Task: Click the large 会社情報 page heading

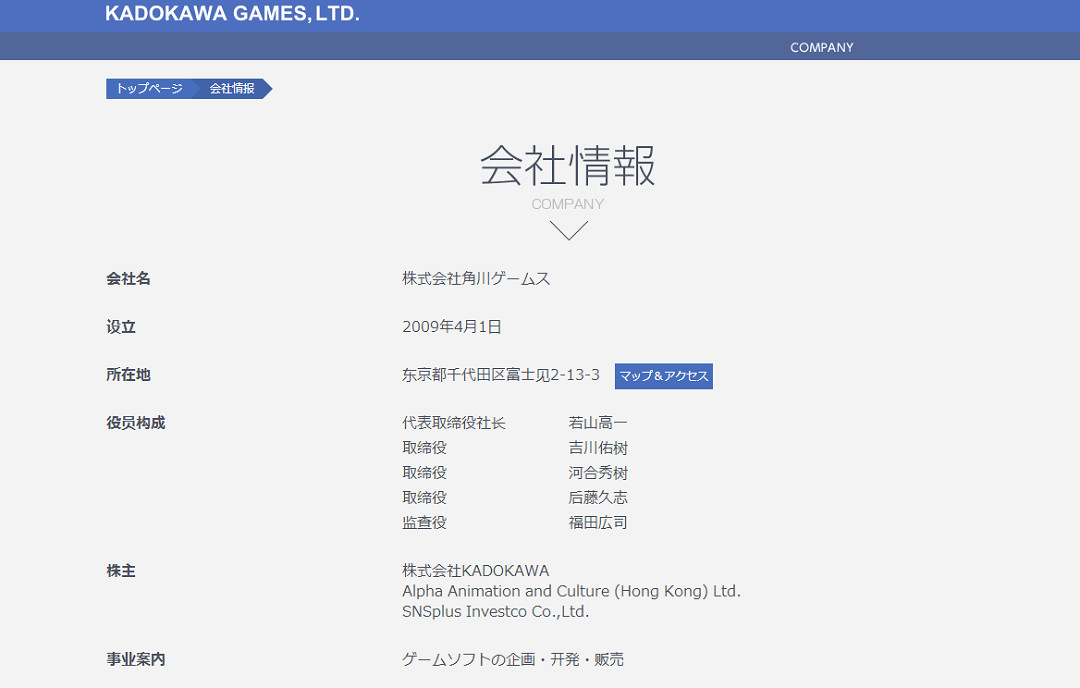Action: pos(567,166)
